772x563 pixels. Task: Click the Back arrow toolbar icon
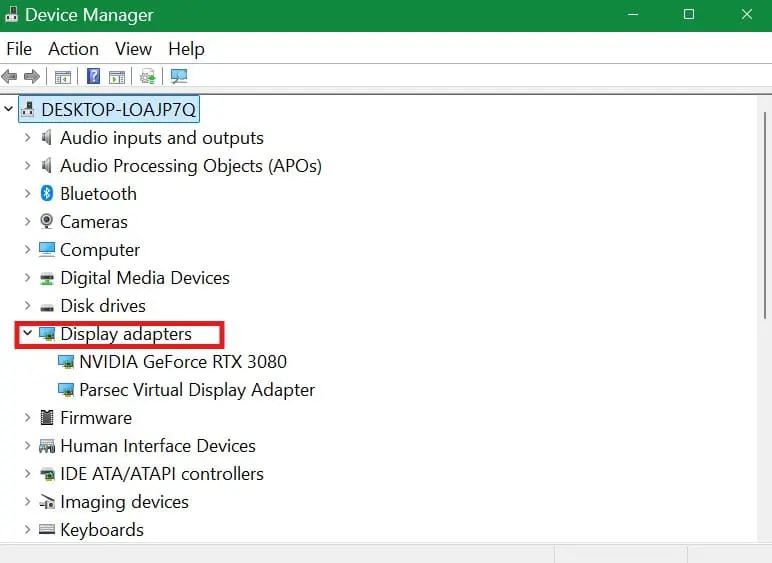point(9,76)
